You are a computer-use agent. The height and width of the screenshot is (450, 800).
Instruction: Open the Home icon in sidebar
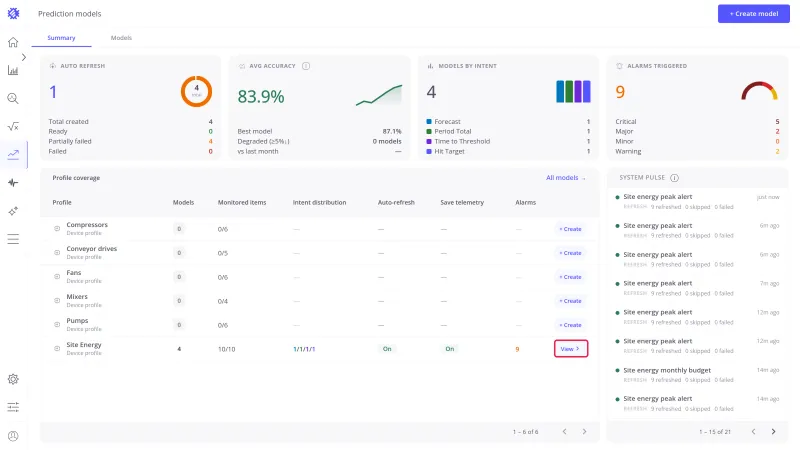click(13, 42)
